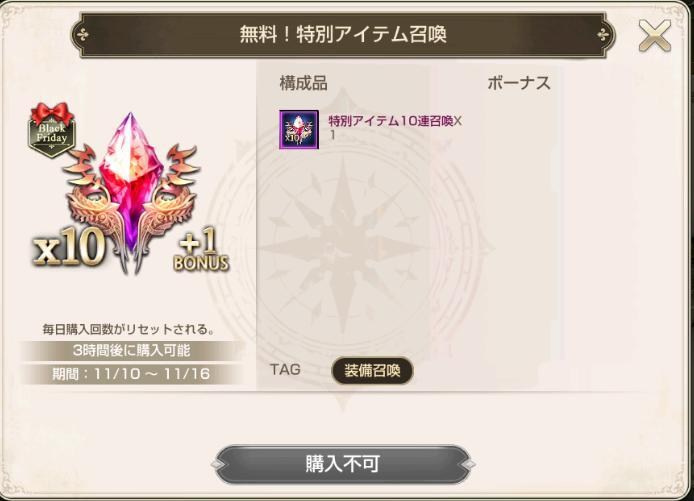Viewport: 694px width, 501px height.
Task: Select the 構成品 column header
Action: pyautogui.click(x=304, y=83)
